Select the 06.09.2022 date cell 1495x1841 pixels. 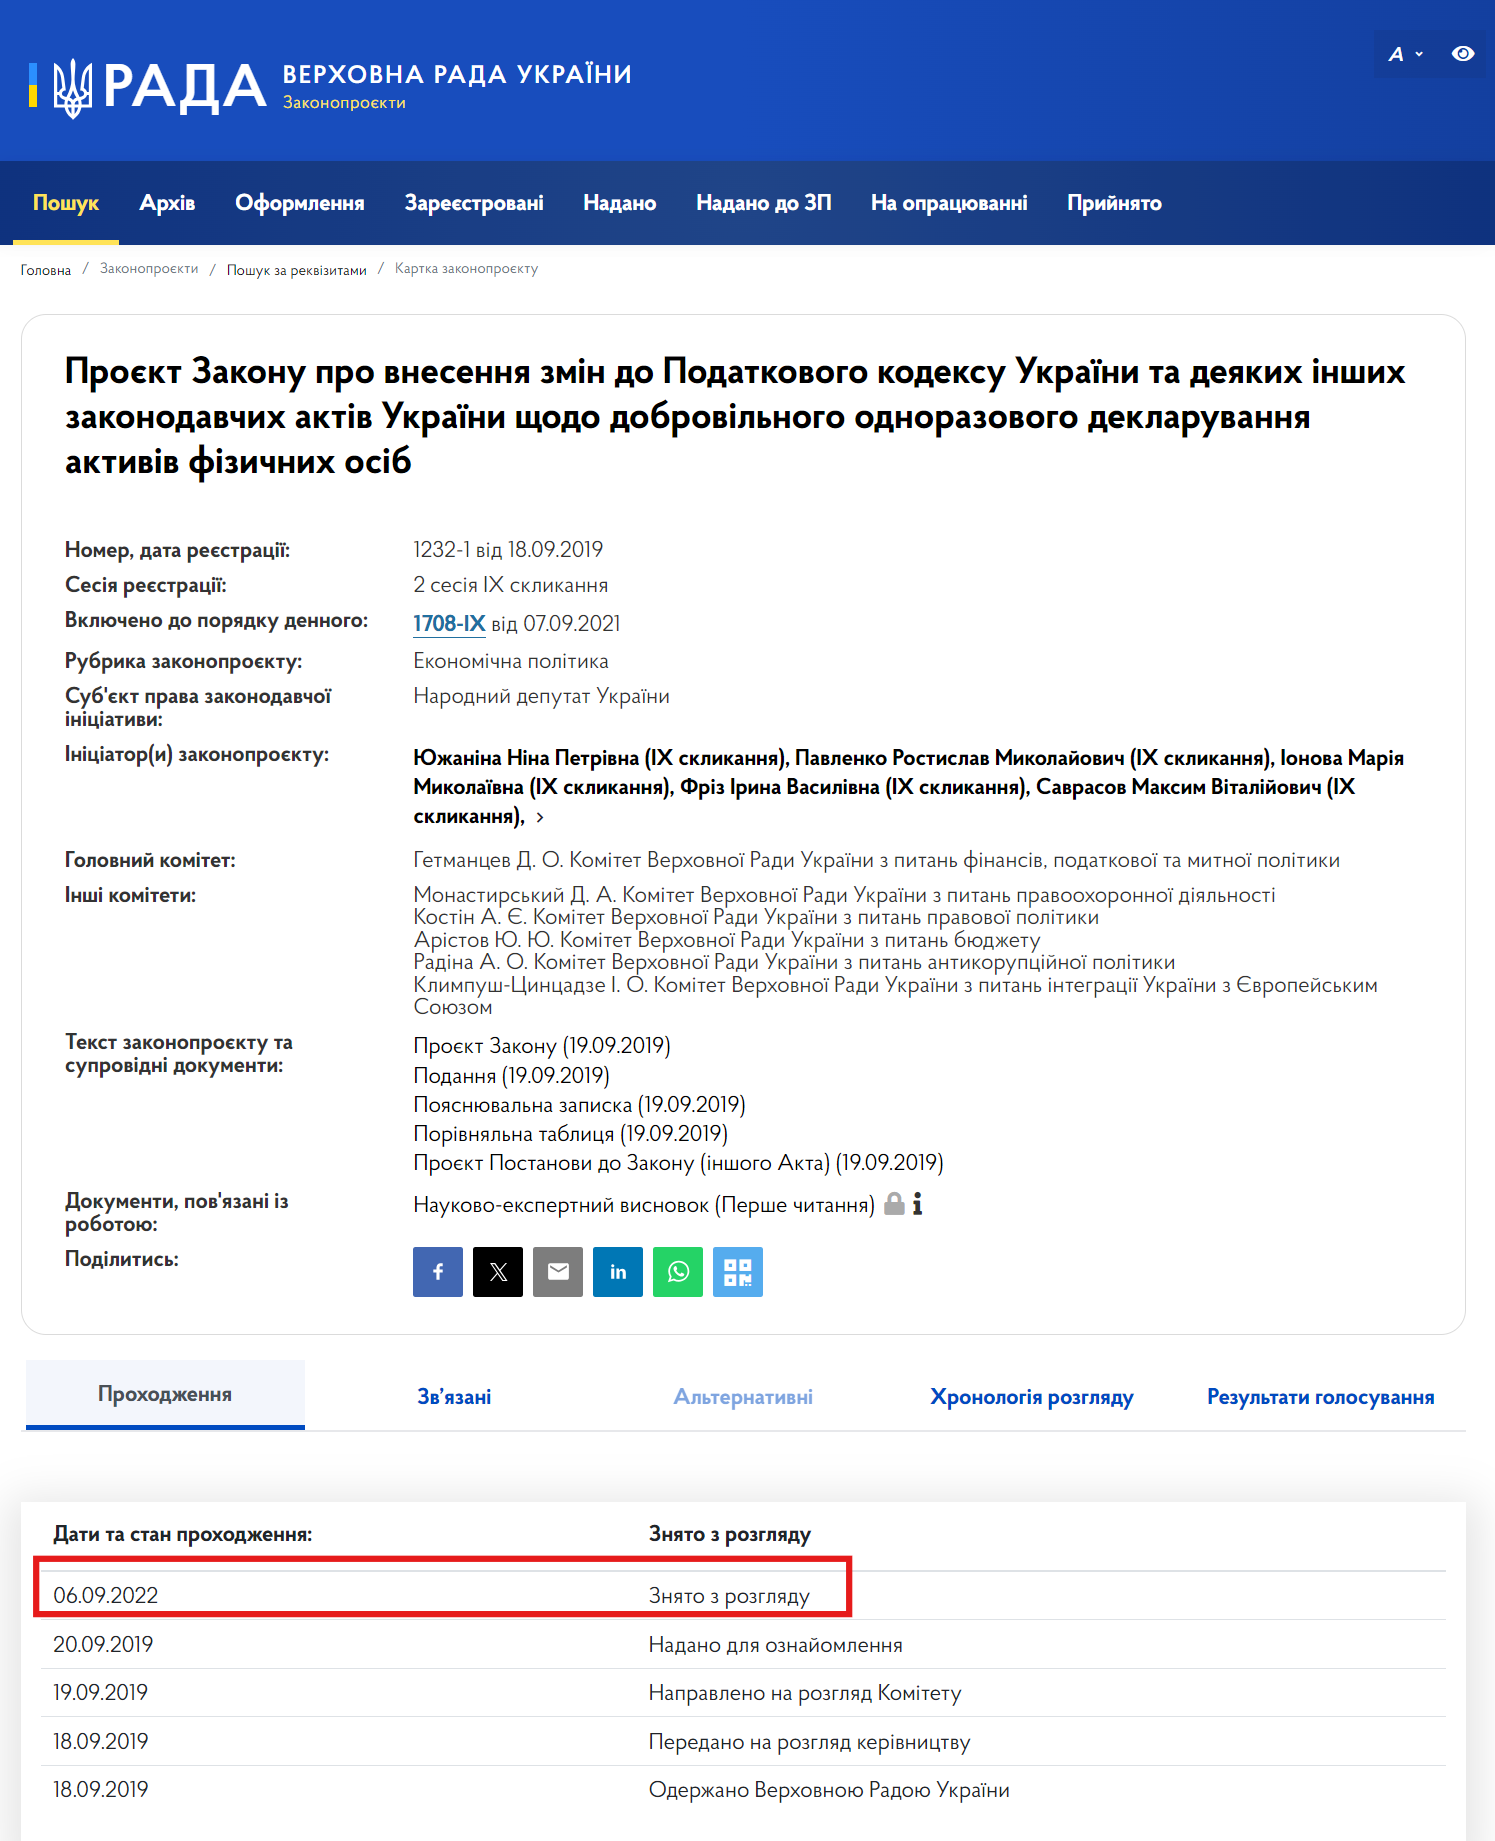click(106, 1595)
